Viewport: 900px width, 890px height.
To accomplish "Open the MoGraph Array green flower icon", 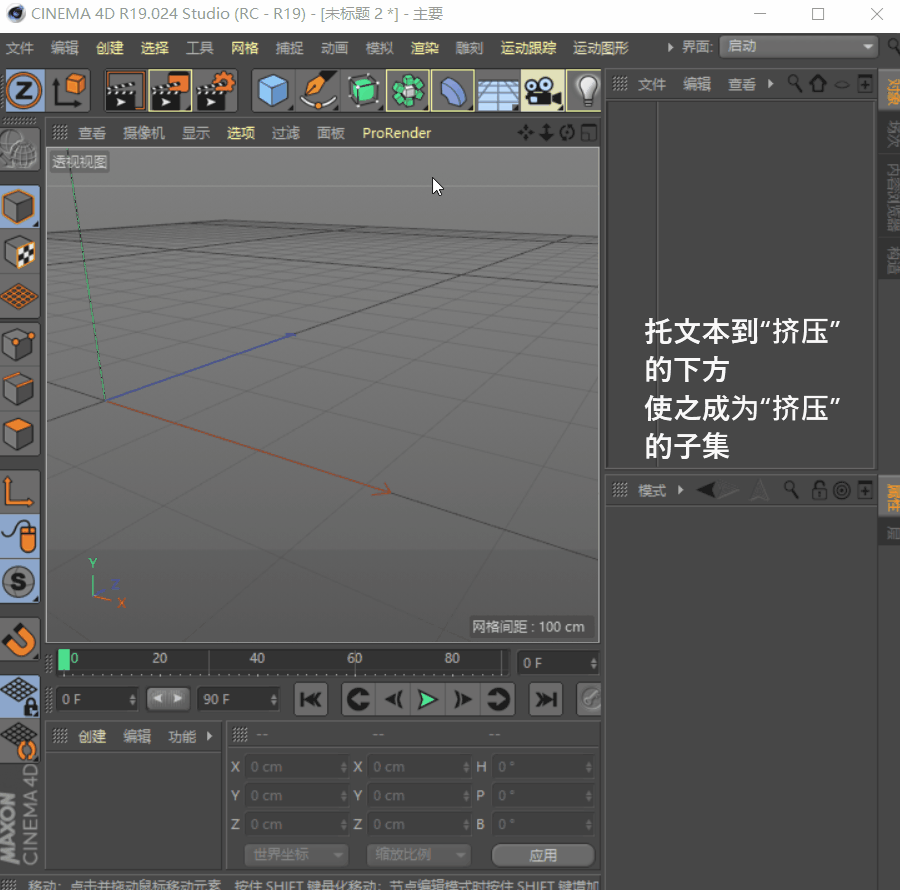I will tap(408, 90).
